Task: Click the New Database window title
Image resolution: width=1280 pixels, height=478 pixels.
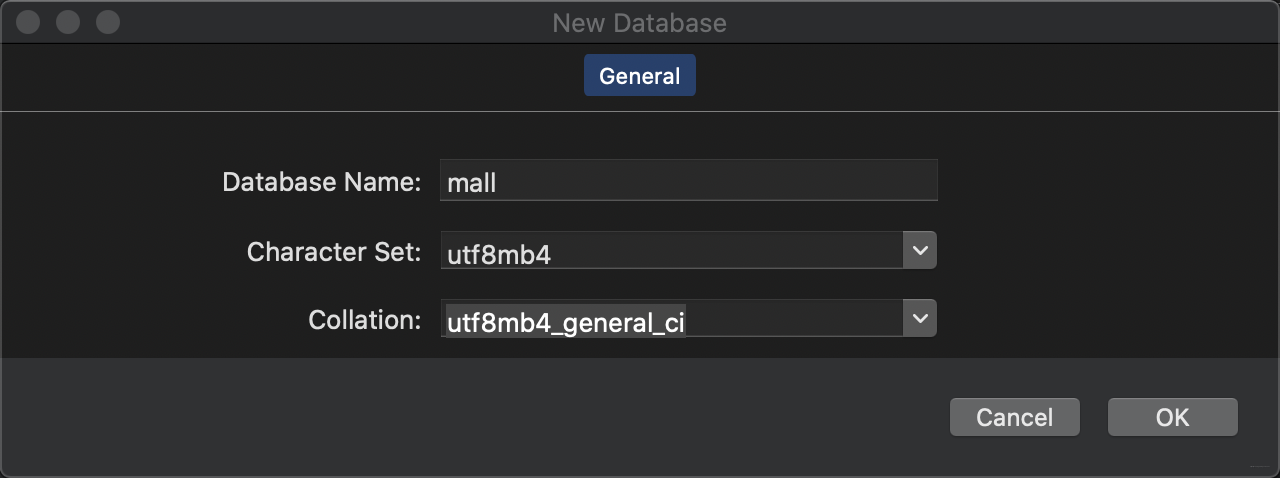Action: 640,22
